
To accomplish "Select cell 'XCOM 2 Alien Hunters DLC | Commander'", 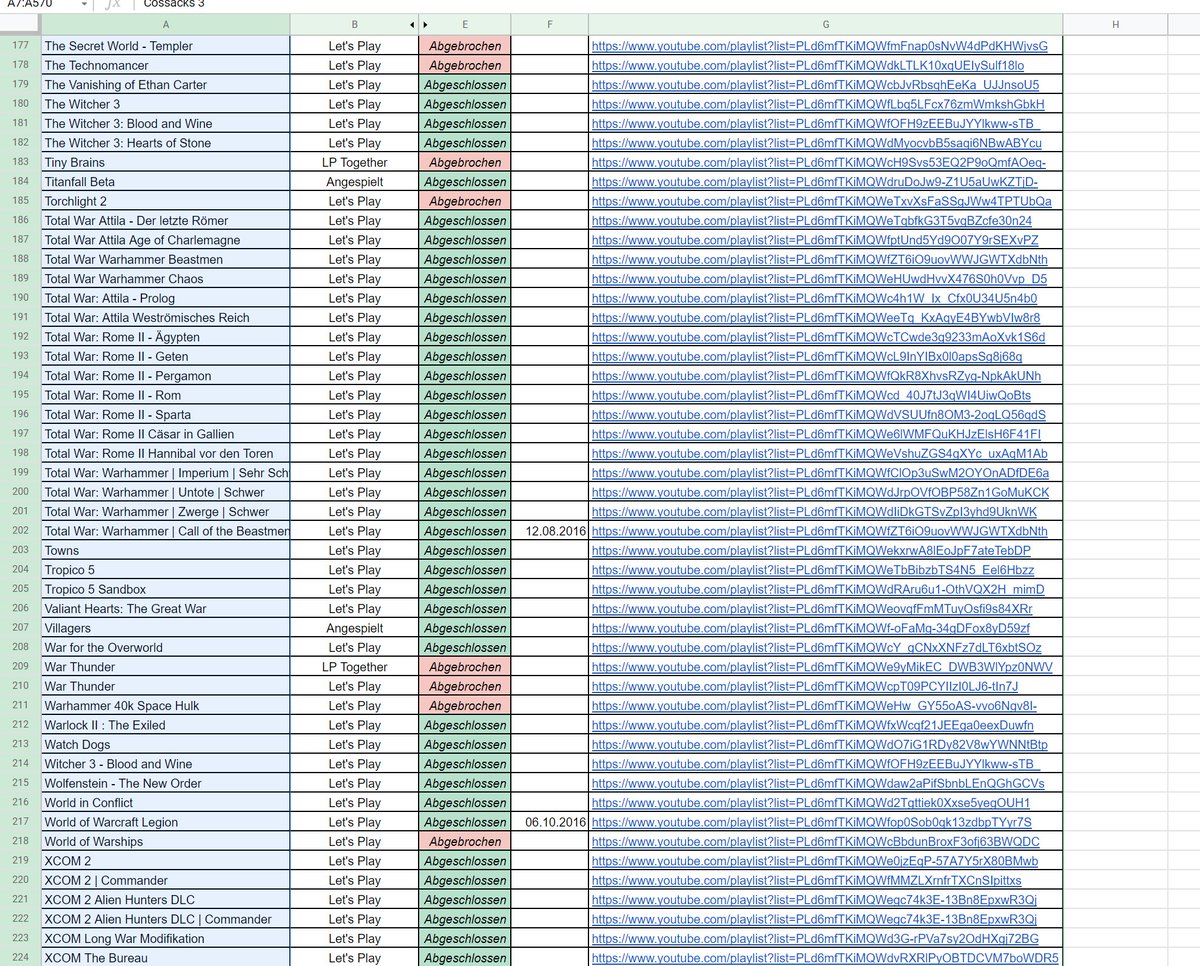I will coord(165,919).
